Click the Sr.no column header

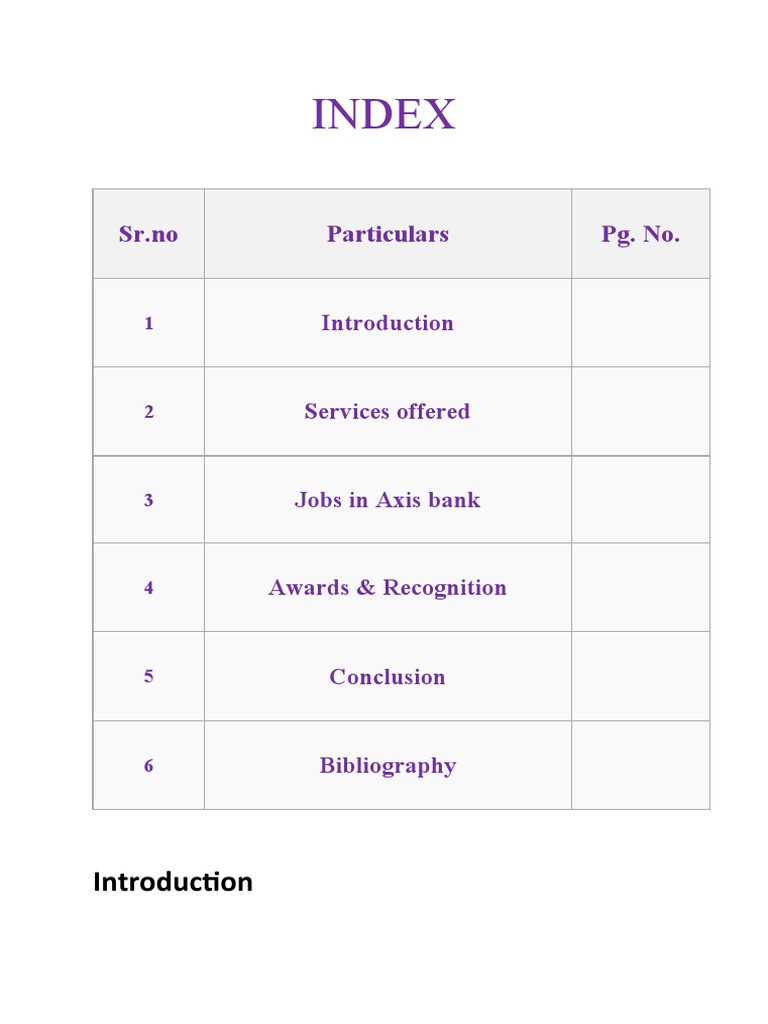coord(148,234)
